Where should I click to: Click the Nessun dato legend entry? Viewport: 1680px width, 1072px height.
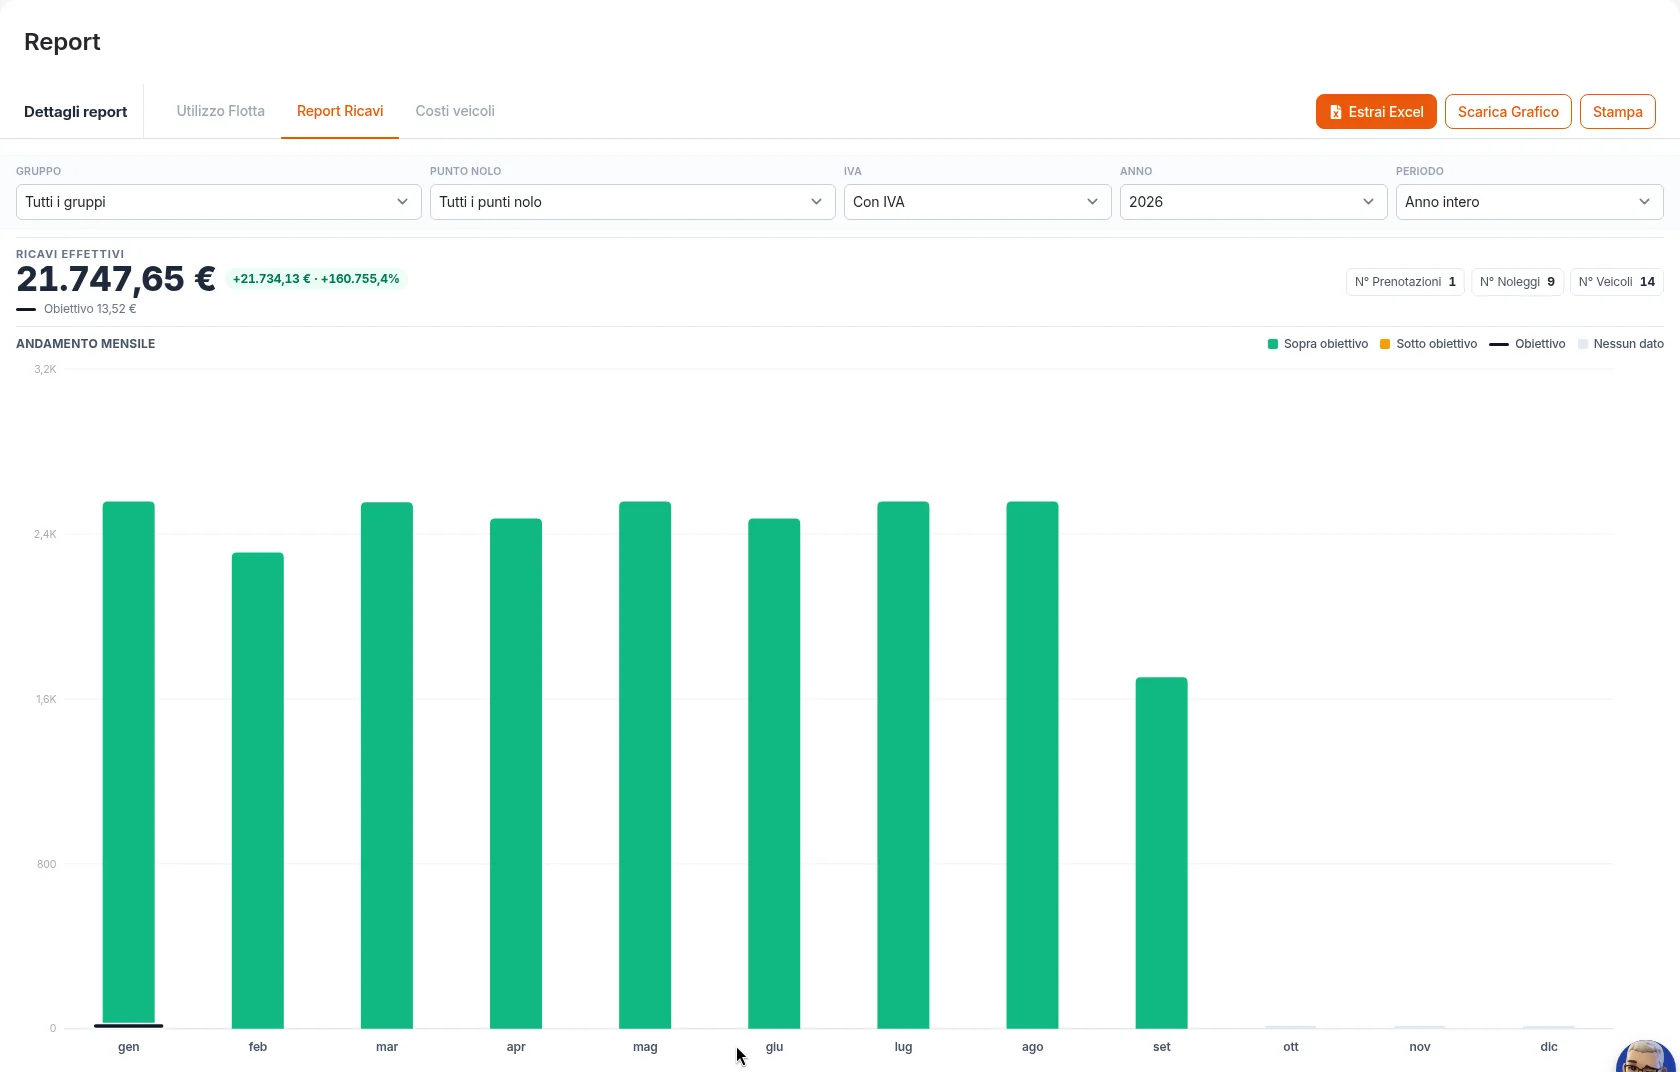(x=1621, y=344)
